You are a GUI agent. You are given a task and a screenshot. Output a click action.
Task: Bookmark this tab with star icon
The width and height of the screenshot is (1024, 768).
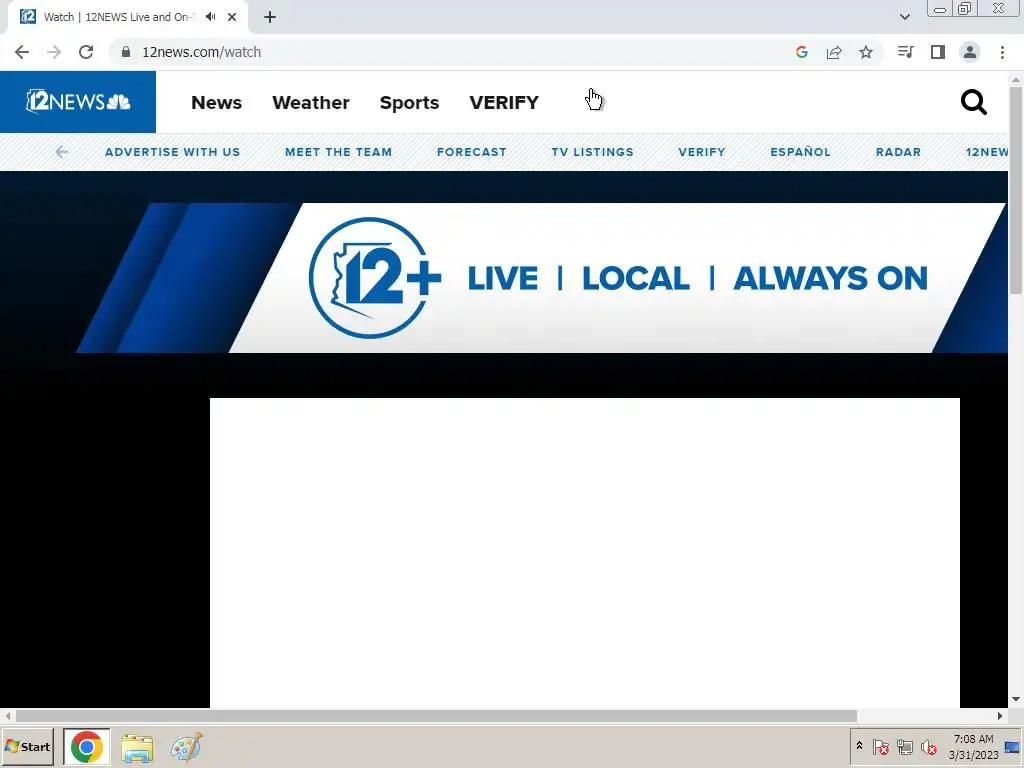click(866, 52)
